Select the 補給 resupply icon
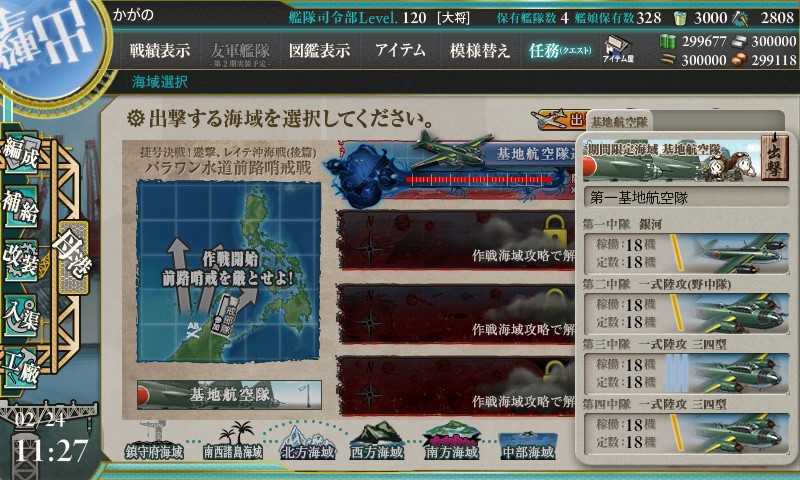 click(x=21, y=206)
